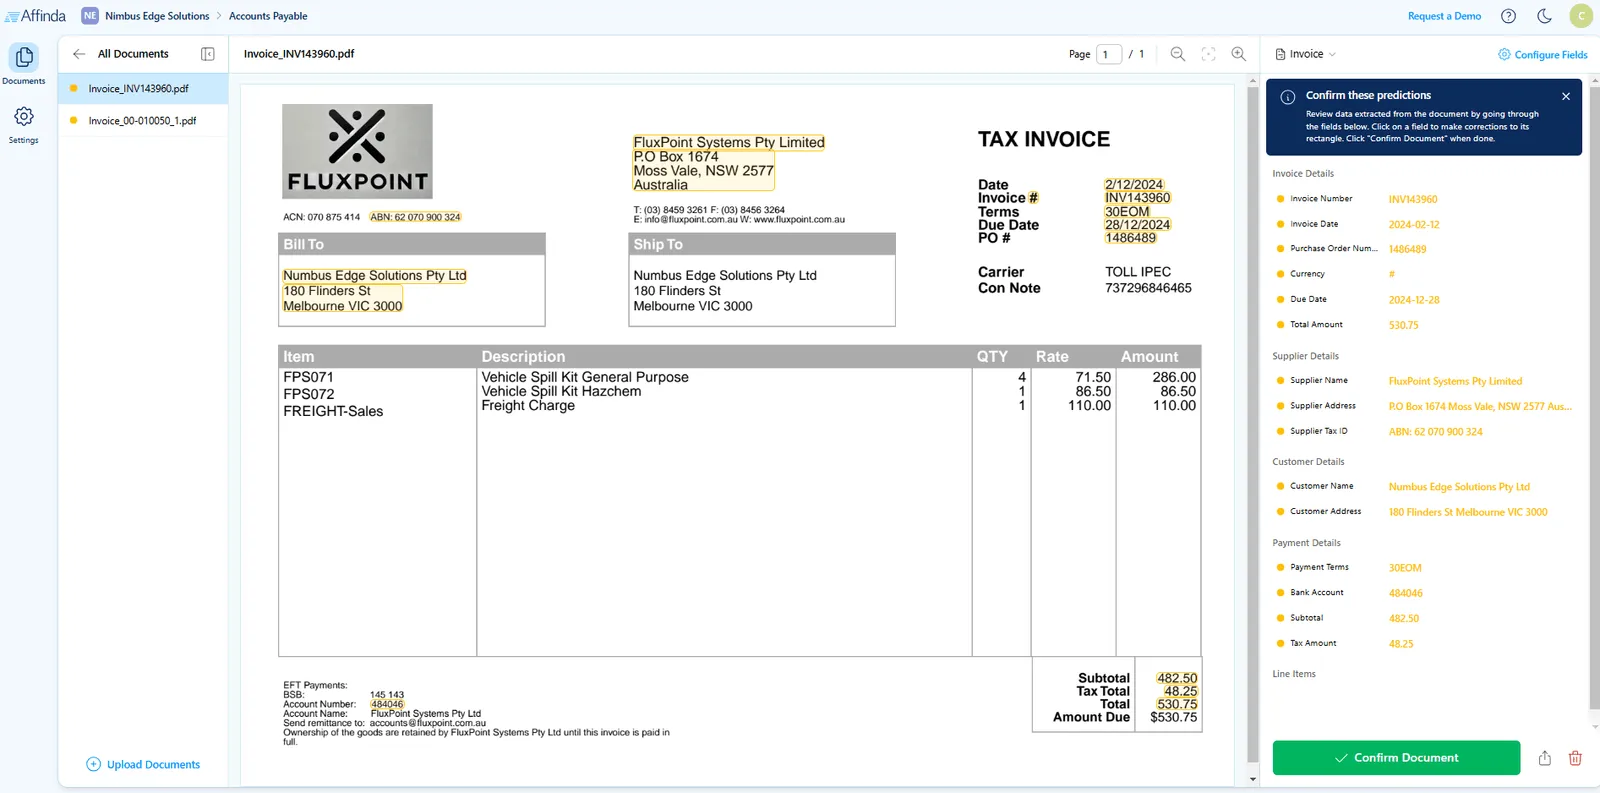Screen dimensions: 1600x793
Task: Open the Invoice document type dropdown
Action: [x=1306, y=54]
